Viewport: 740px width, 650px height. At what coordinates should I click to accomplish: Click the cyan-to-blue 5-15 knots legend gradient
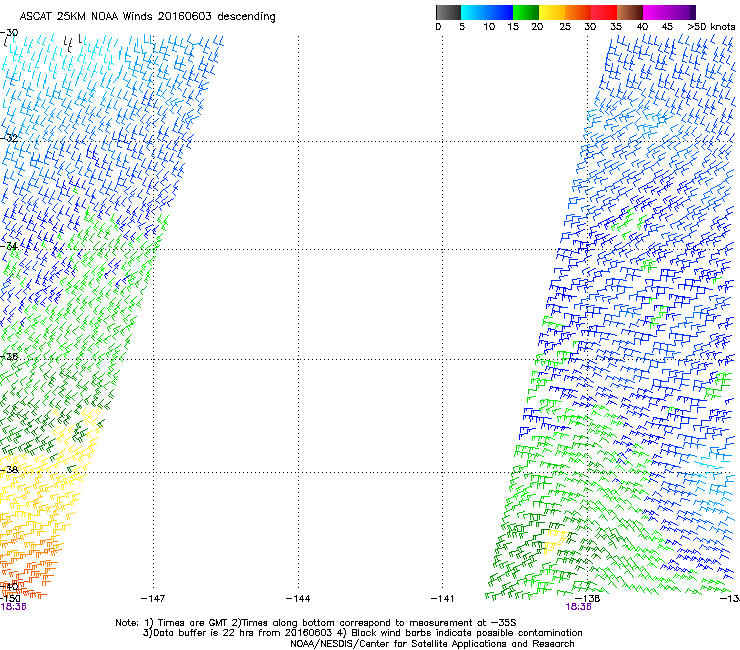487,12
